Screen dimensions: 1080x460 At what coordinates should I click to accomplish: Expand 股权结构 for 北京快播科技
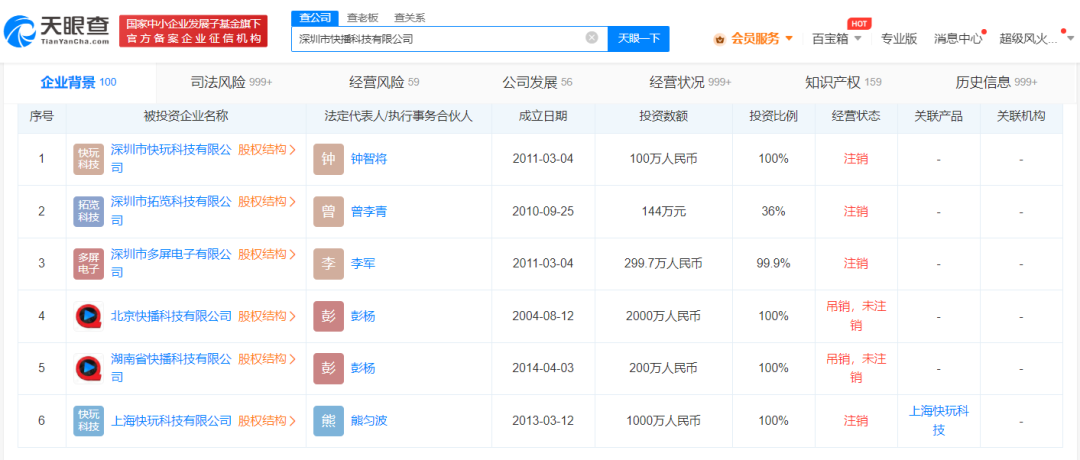[267, 316]
